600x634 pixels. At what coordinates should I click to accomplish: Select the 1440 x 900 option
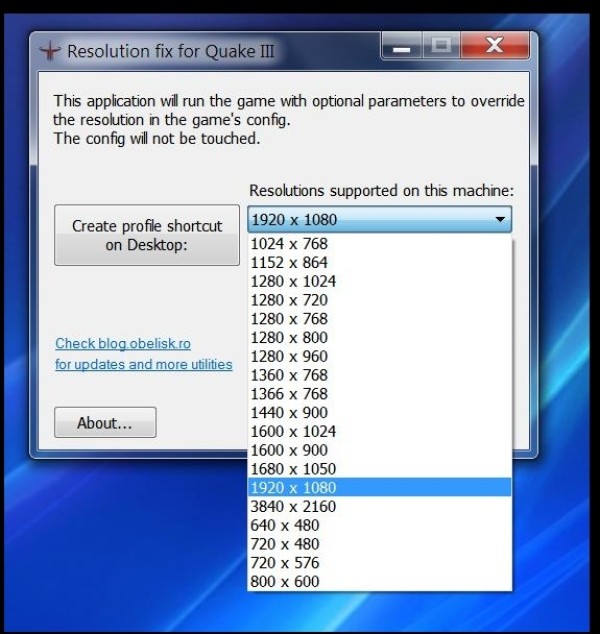(379, 412)
